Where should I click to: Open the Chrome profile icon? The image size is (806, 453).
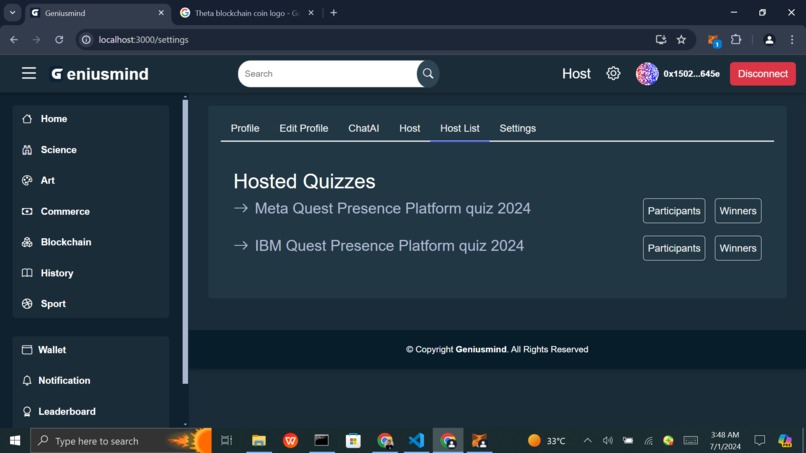769,40
